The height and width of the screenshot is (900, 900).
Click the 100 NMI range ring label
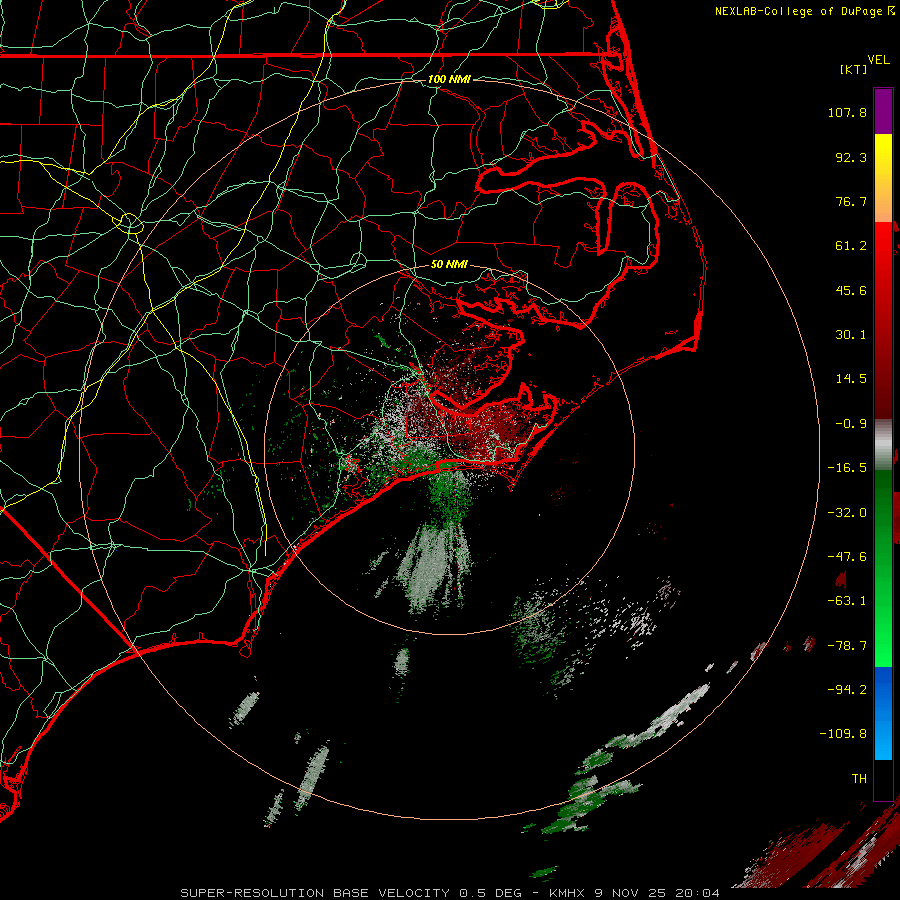click(x=449, y=79)
